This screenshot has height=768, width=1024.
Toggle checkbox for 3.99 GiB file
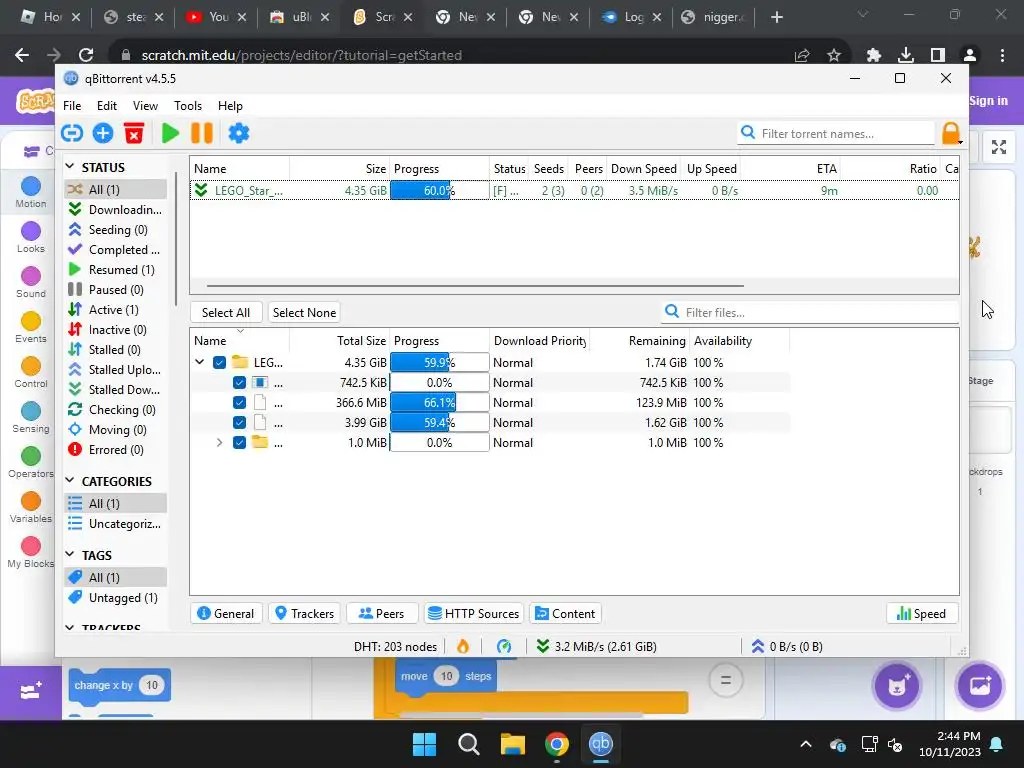[239, 423]
